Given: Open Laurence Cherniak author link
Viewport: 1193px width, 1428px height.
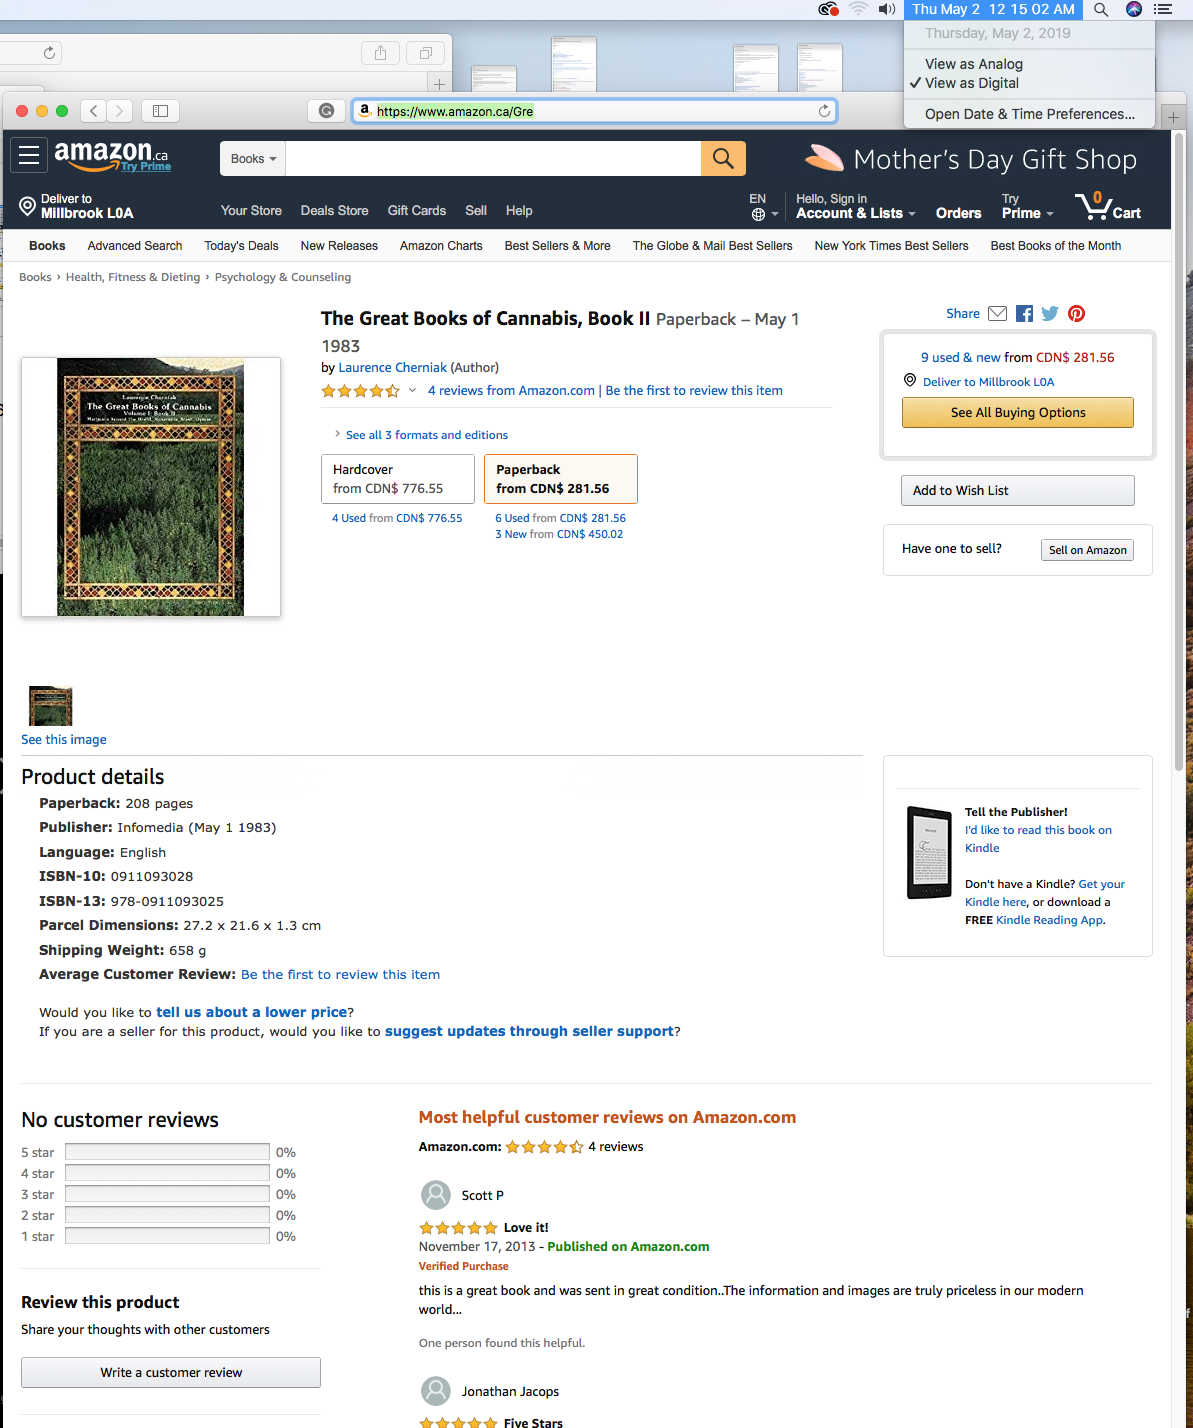Looking at the screenshot, I should [393, 367].
